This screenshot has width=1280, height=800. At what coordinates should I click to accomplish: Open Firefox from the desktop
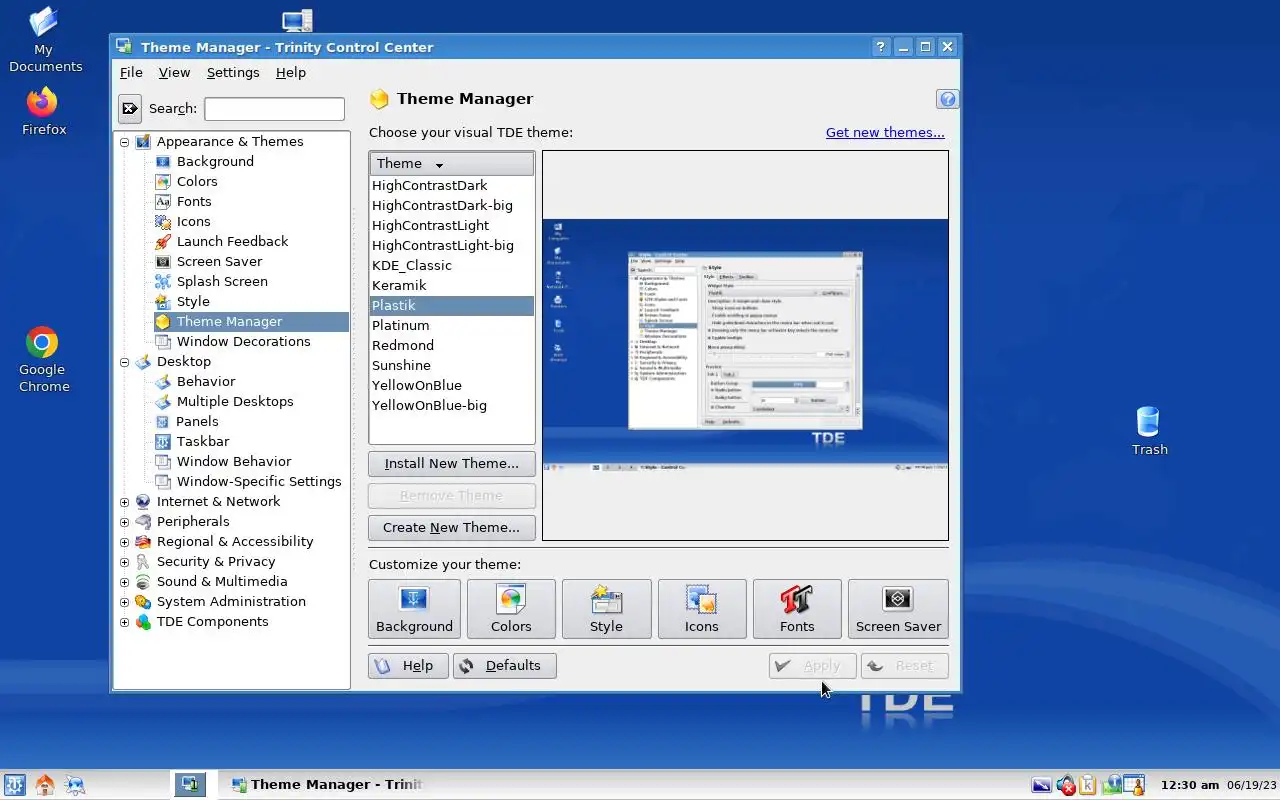pos(43,111)
